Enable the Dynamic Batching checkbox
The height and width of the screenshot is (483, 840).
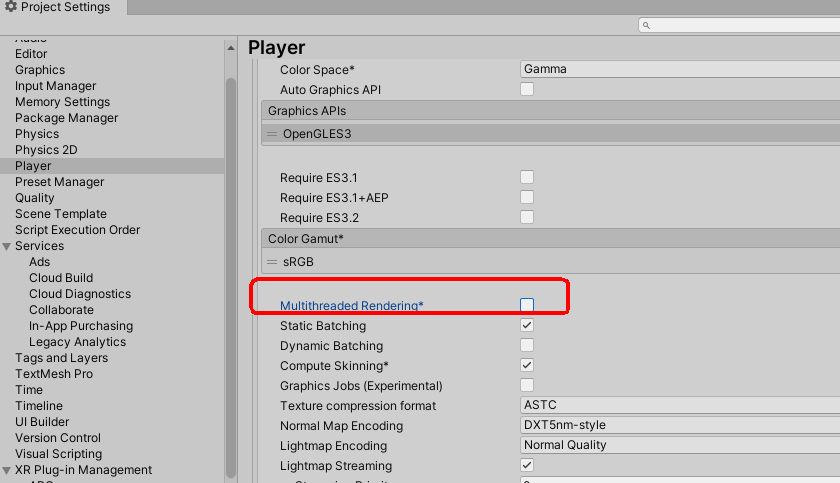527,345
